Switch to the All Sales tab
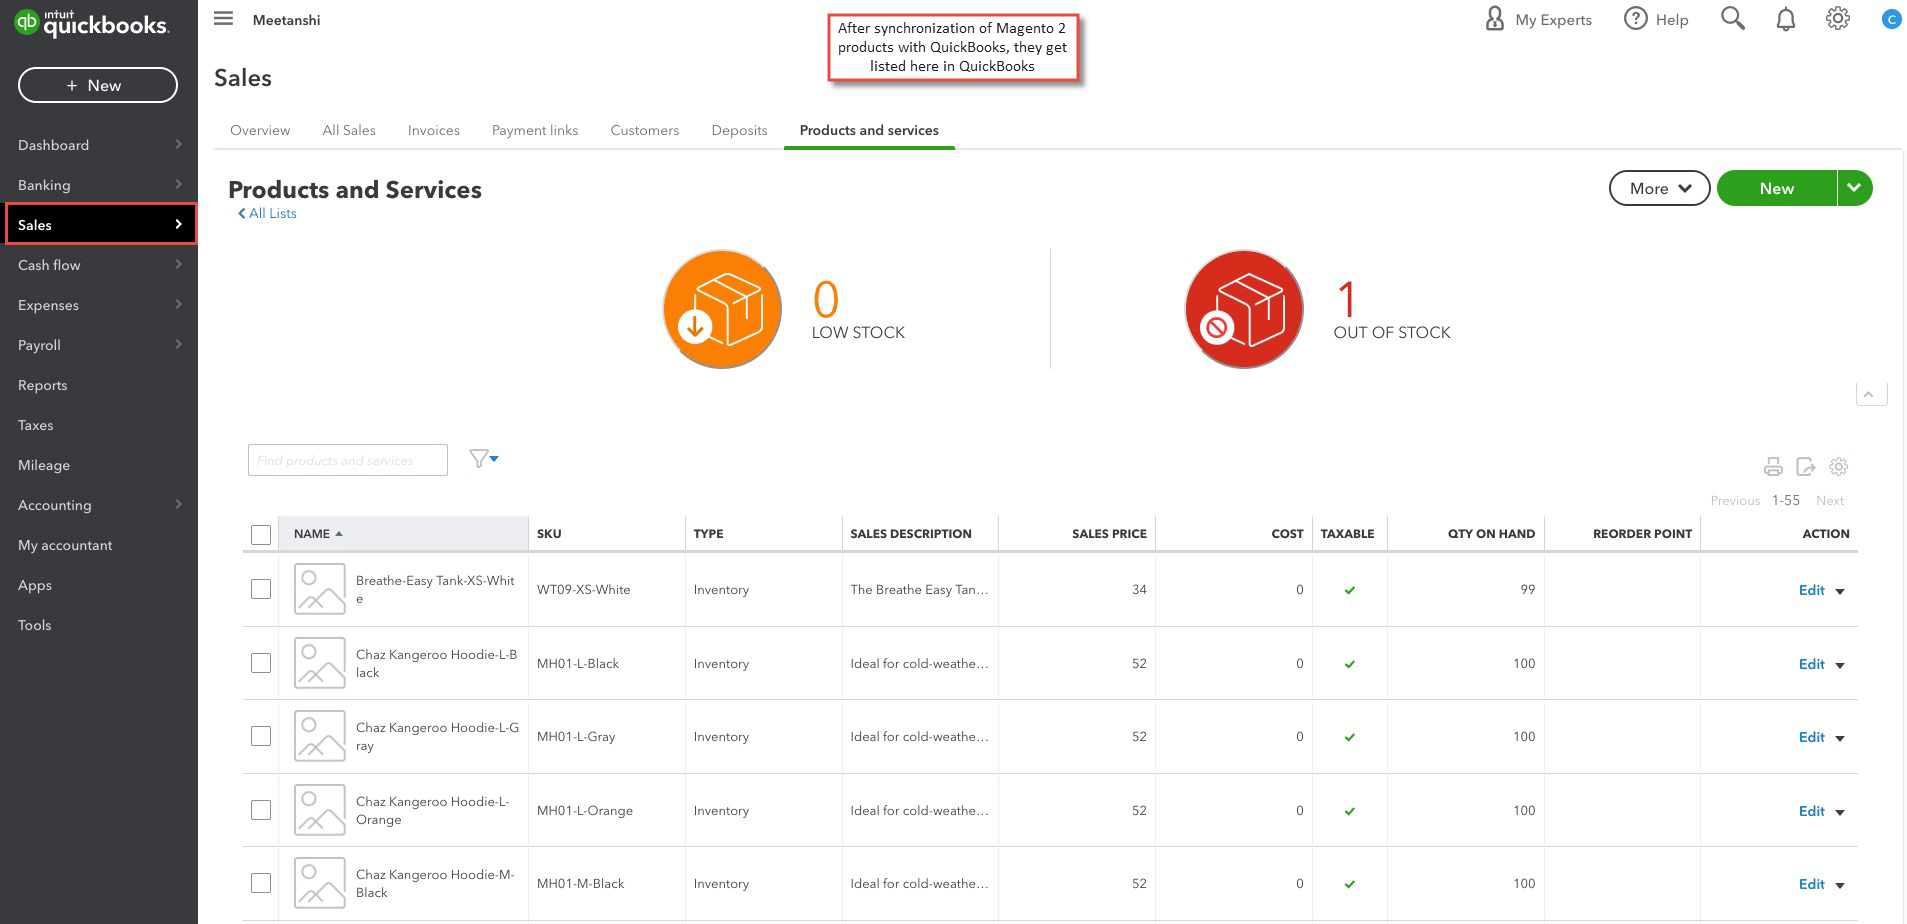 point(349,130)
